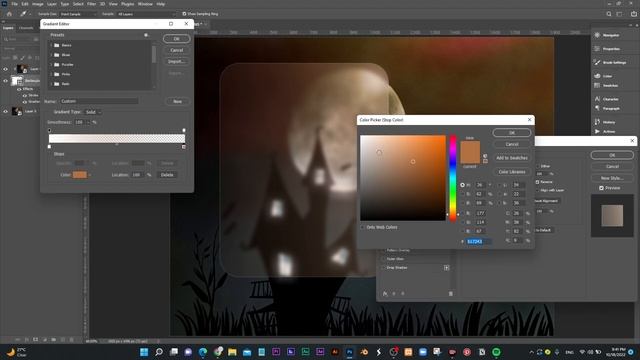Switch to the Layers tab
Image resolution: width=640 pixels, height=360 pixels.
(x=8, y=28)
